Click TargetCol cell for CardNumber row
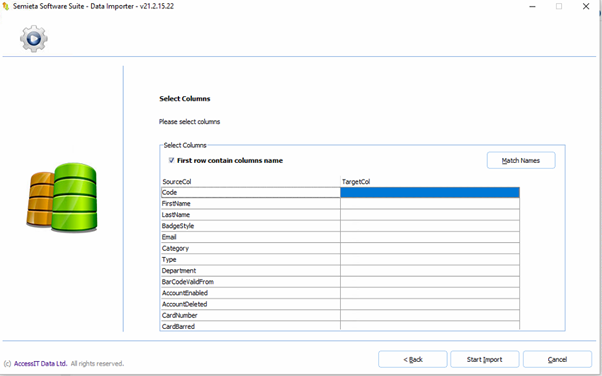This screenshot has width=602, height=376. (430, 315)
